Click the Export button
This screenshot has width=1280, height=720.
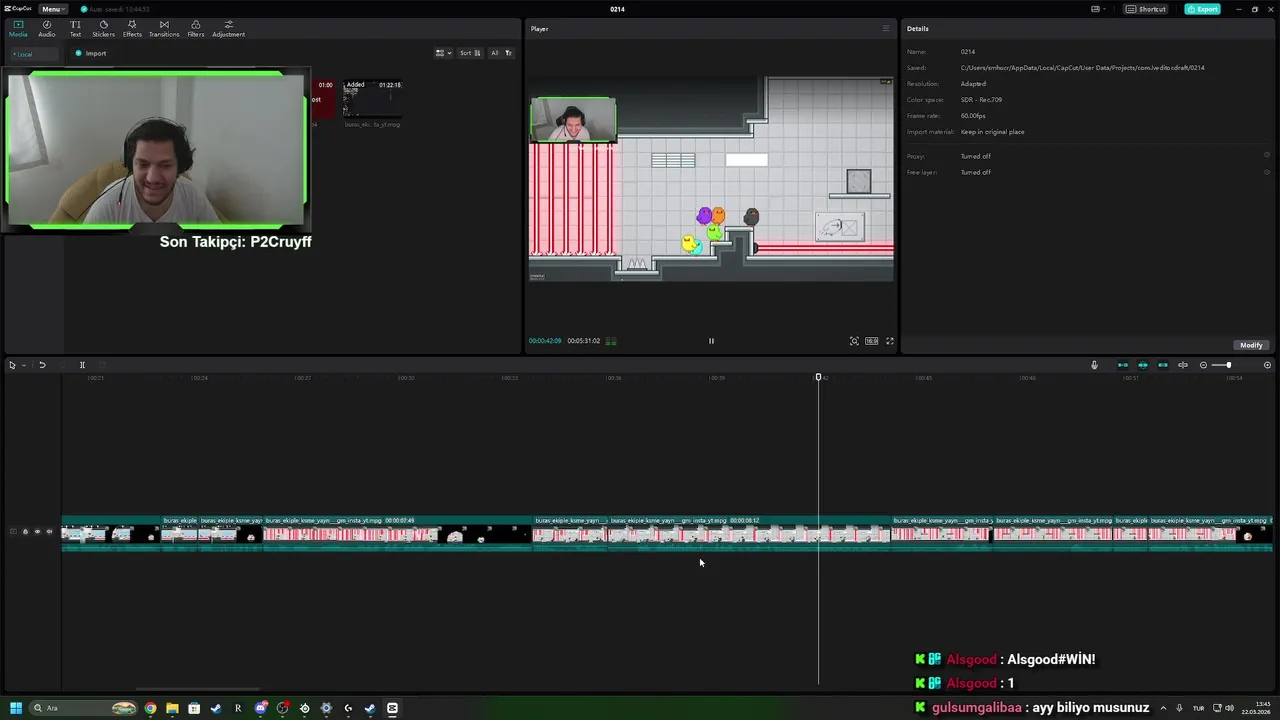(x=1202, y=9)
